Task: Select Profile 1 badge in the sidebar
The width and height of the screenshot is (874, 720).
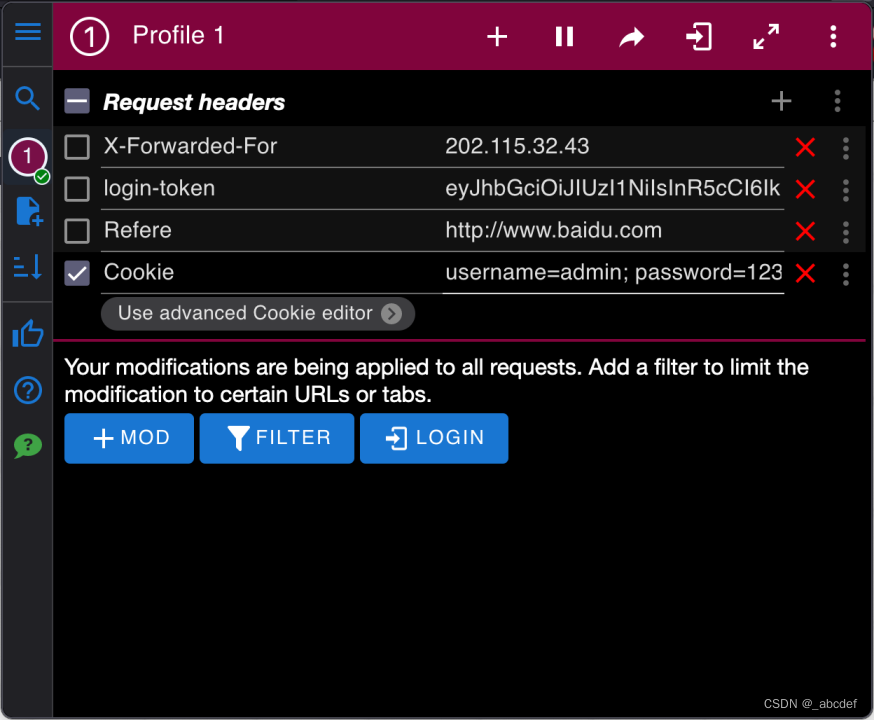Action: [x=27, y=157]
